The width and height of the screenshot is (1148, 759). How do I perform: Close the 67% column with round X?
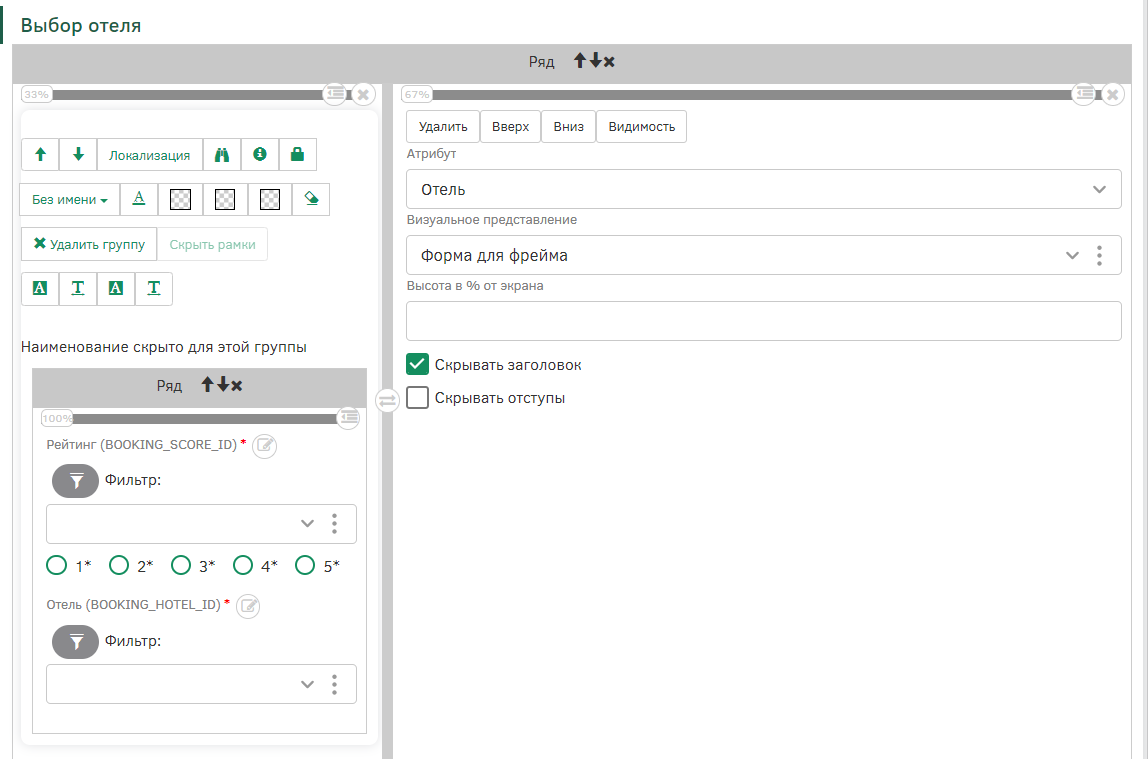pyautogui.click(x=1113, y=94)
